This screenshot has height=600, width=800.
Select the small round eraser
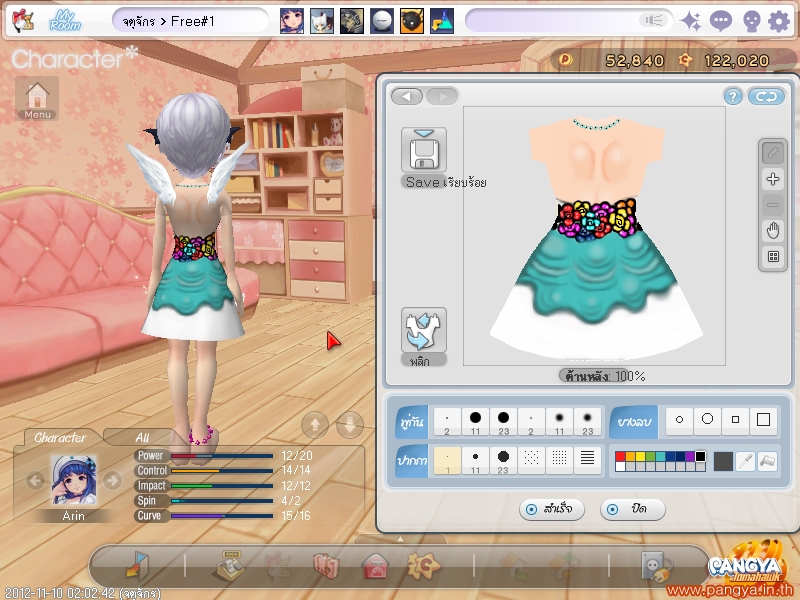pos(679,420)
